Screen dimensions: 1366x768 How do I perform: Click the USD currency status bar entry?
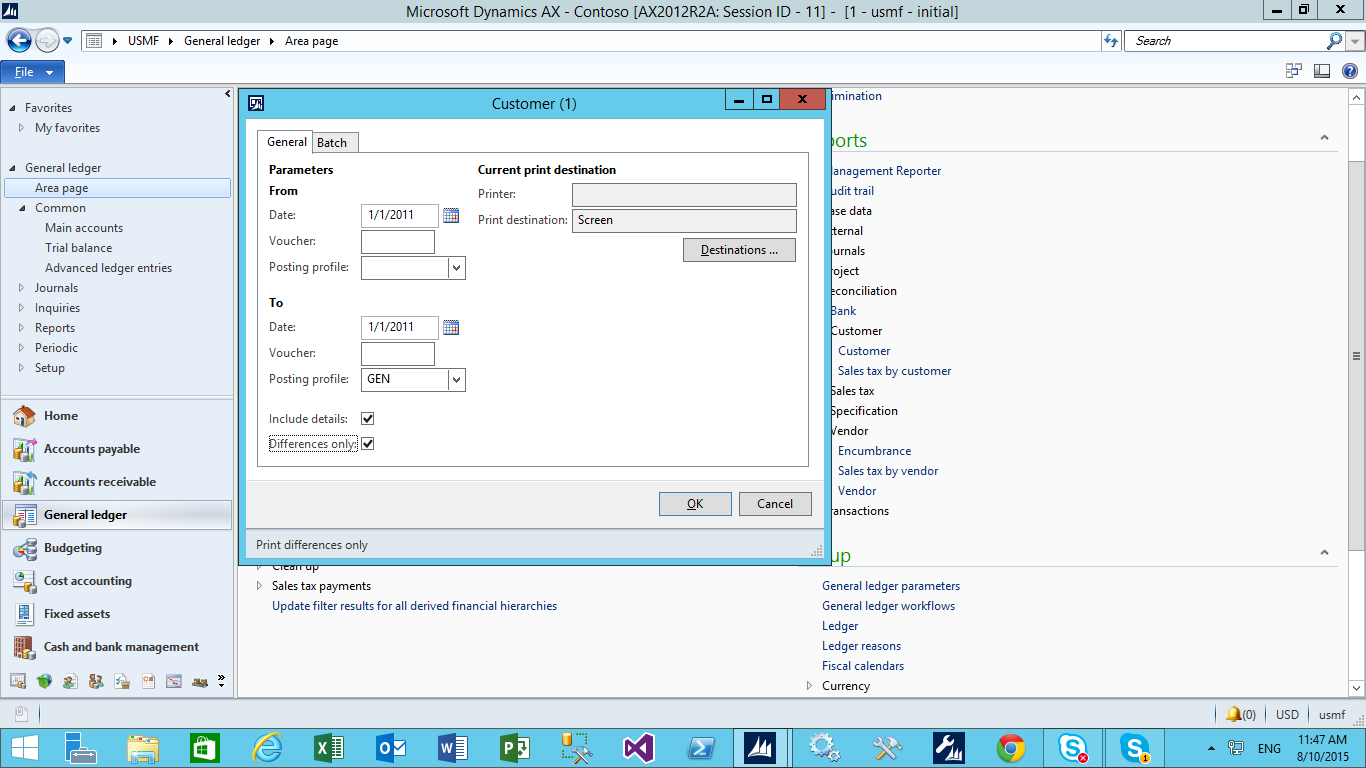tap(1287, 715)
